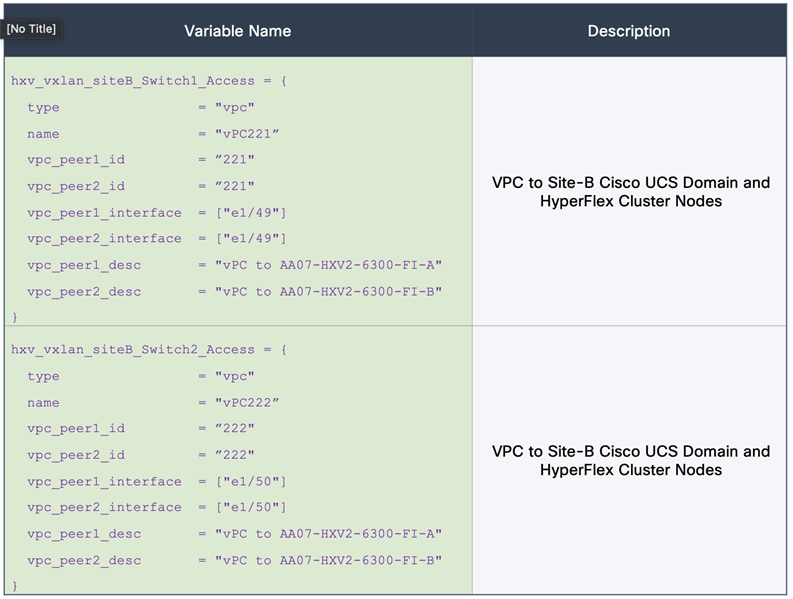Click the hxv_vxlan_siteB_Switch1_Access variable line
This screenshot has height=599, width=793.
coord(149,81)
